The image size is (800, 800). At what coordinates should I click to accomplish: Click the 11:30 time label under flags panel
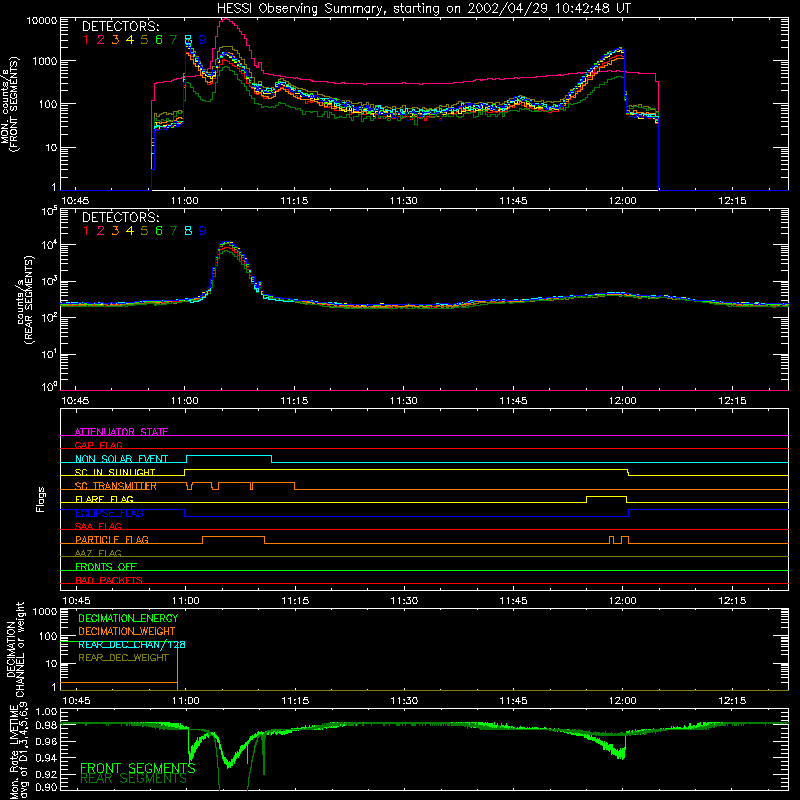tap(404, 601)
